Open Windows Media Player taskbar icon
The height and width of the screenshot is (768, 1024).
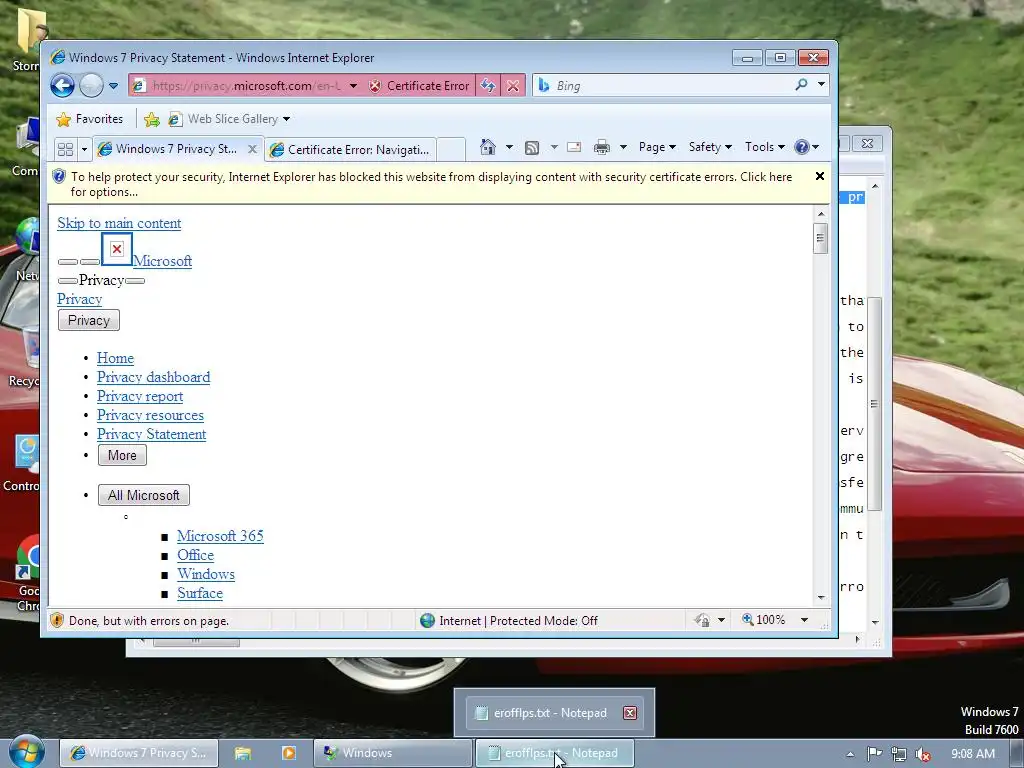pyautogui.click(x=288, y=753)
